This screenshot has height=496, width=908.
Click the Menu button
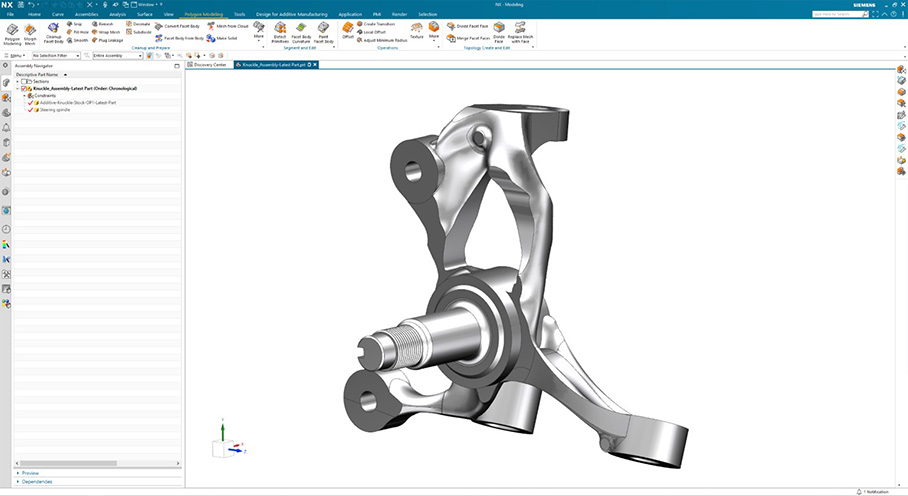coord(16,56)
